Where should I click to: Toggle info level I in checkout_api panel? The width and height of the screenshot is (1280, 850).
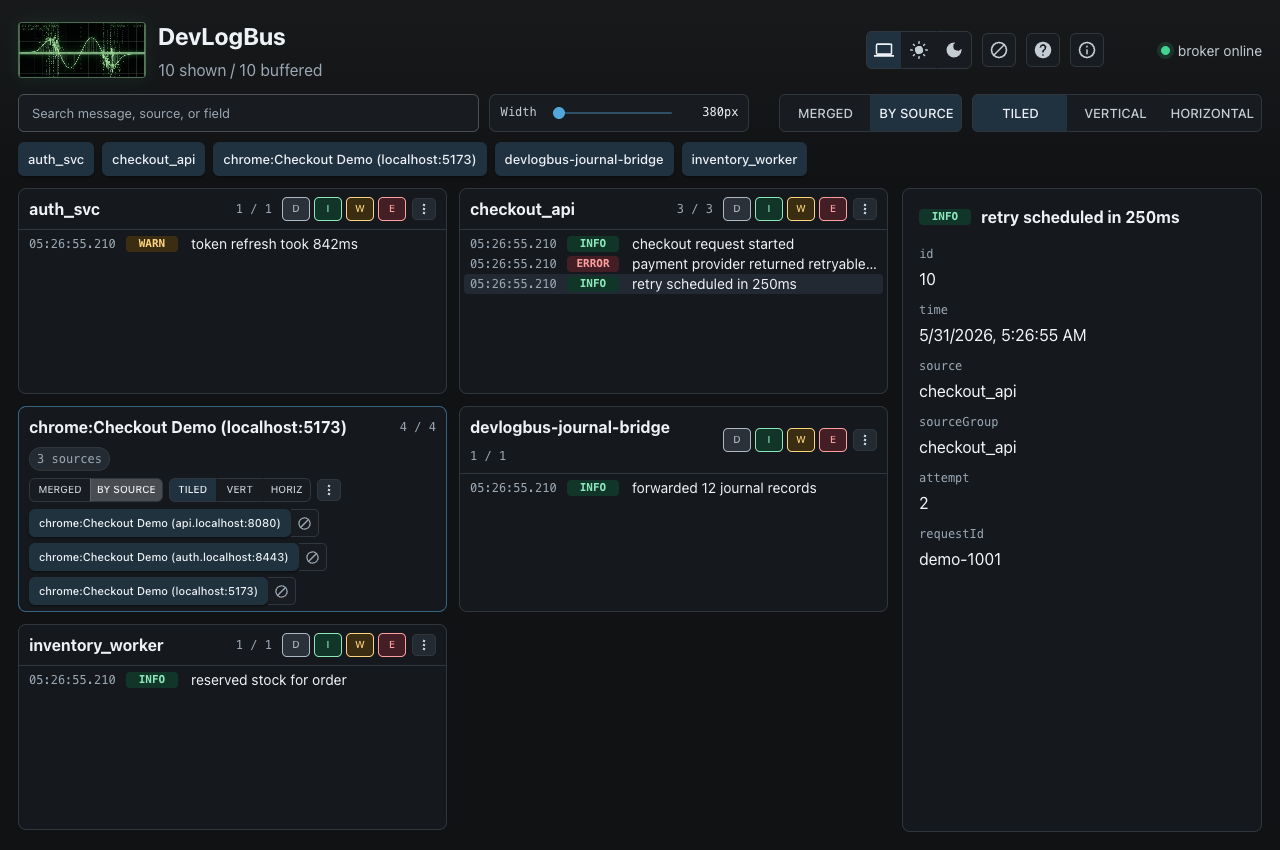click(769, 209)
